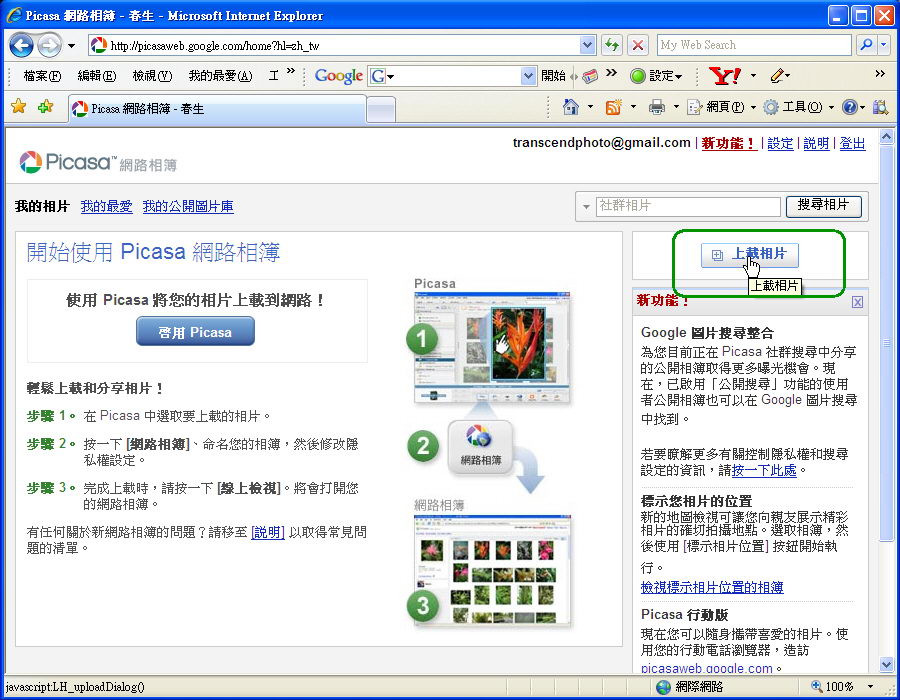Open the 檢視標示相片位置的相簿 link
Viewport: 900px width, 700px height.
tap(712, 587)
